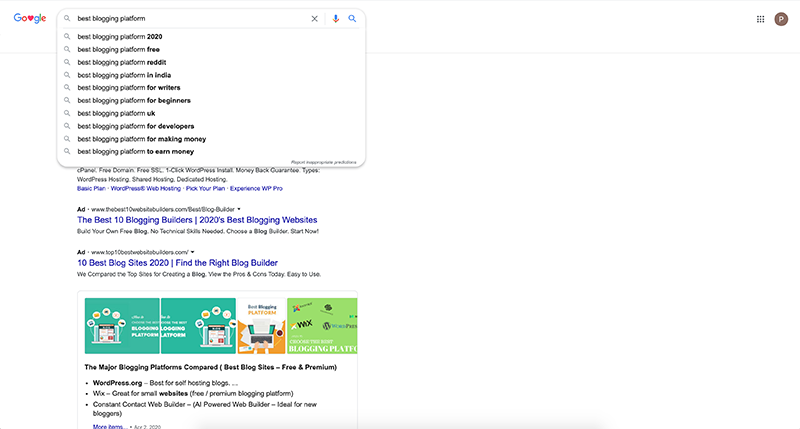The image size is (800, 429).
Task: Click the "Wix – Great for small websites" item
Action: click(193, 394)
